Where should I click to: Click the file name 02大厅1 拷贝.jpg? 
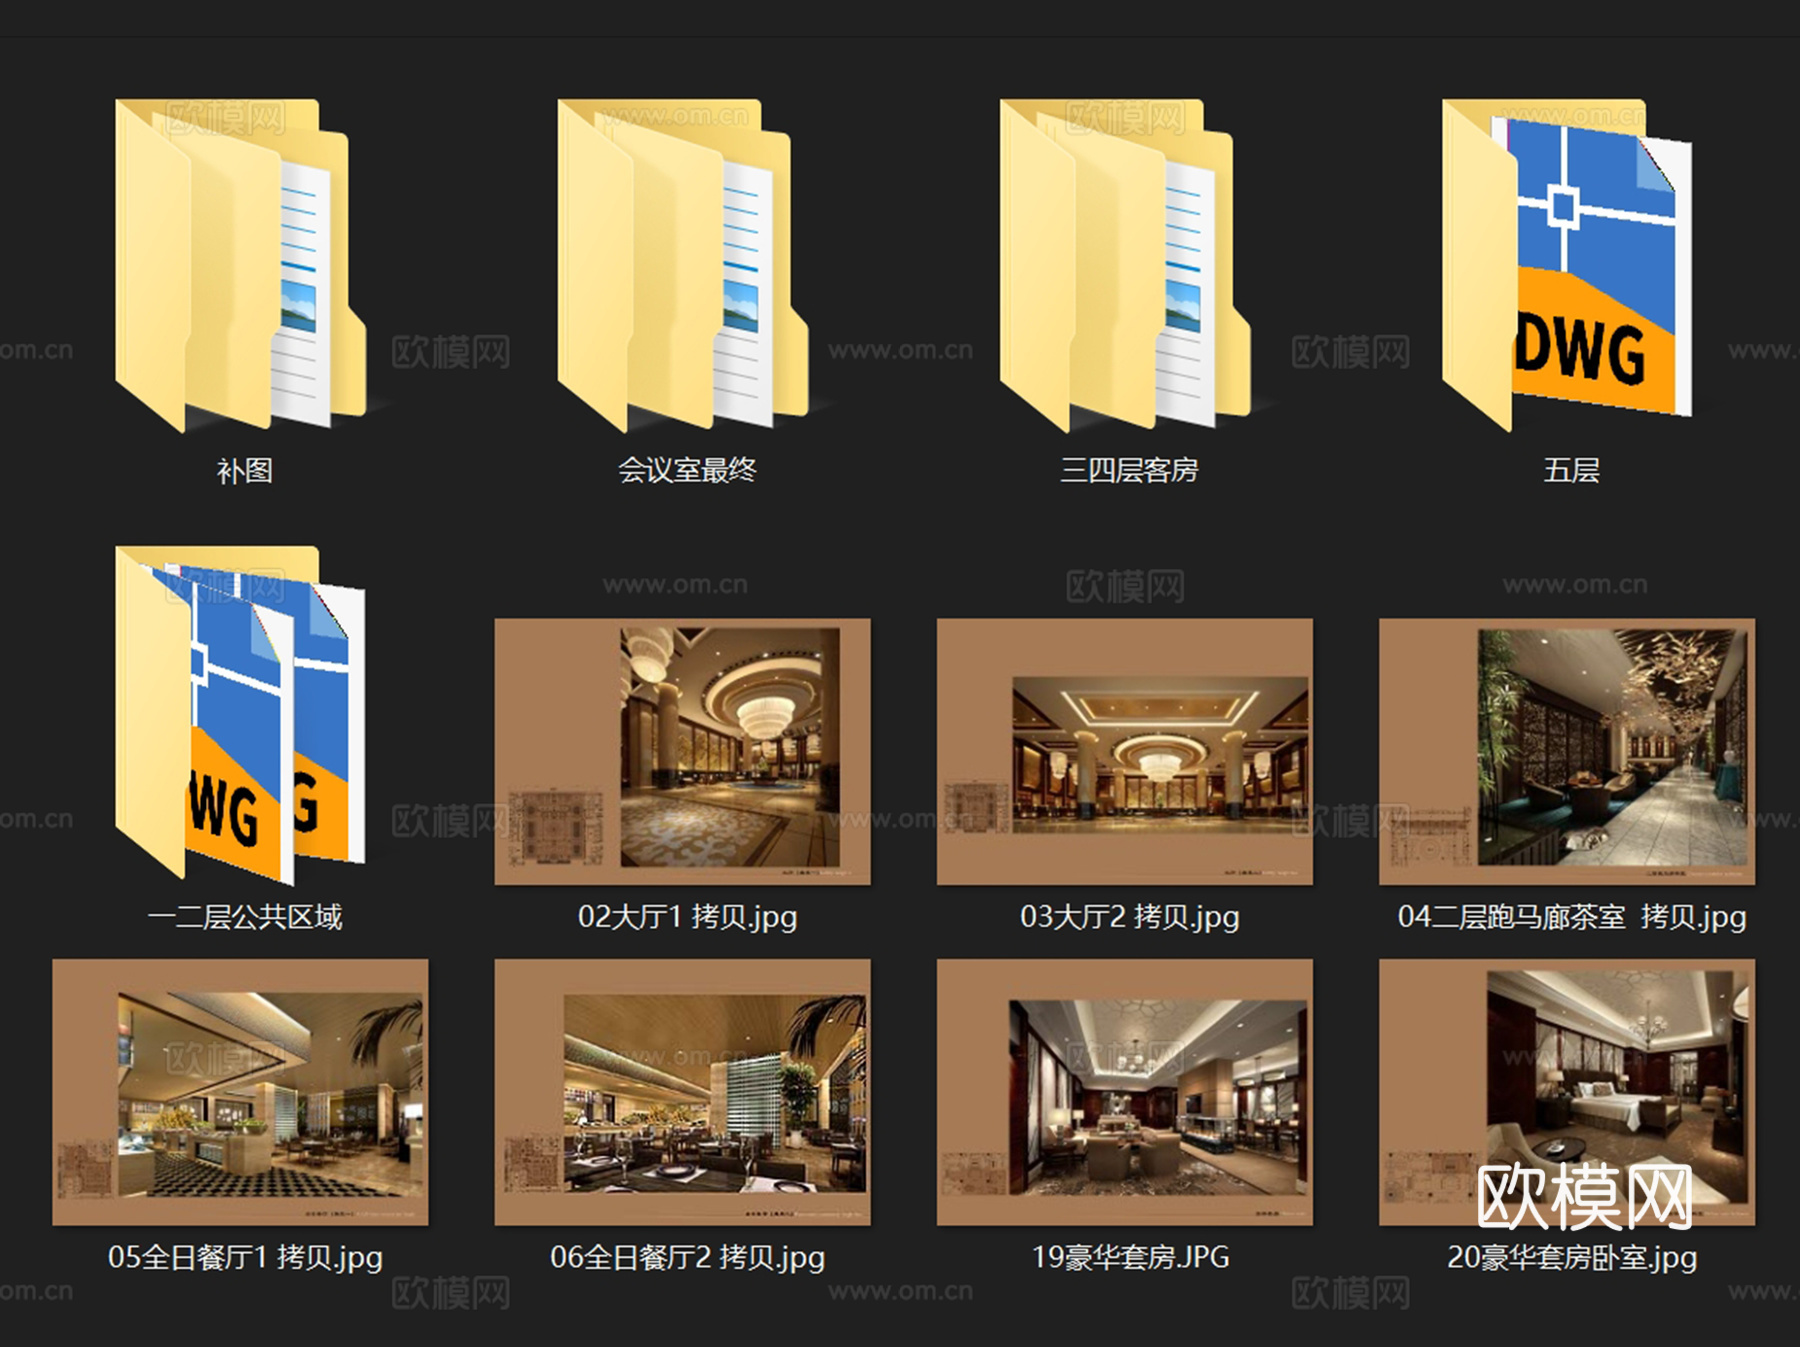click(687, 917)
